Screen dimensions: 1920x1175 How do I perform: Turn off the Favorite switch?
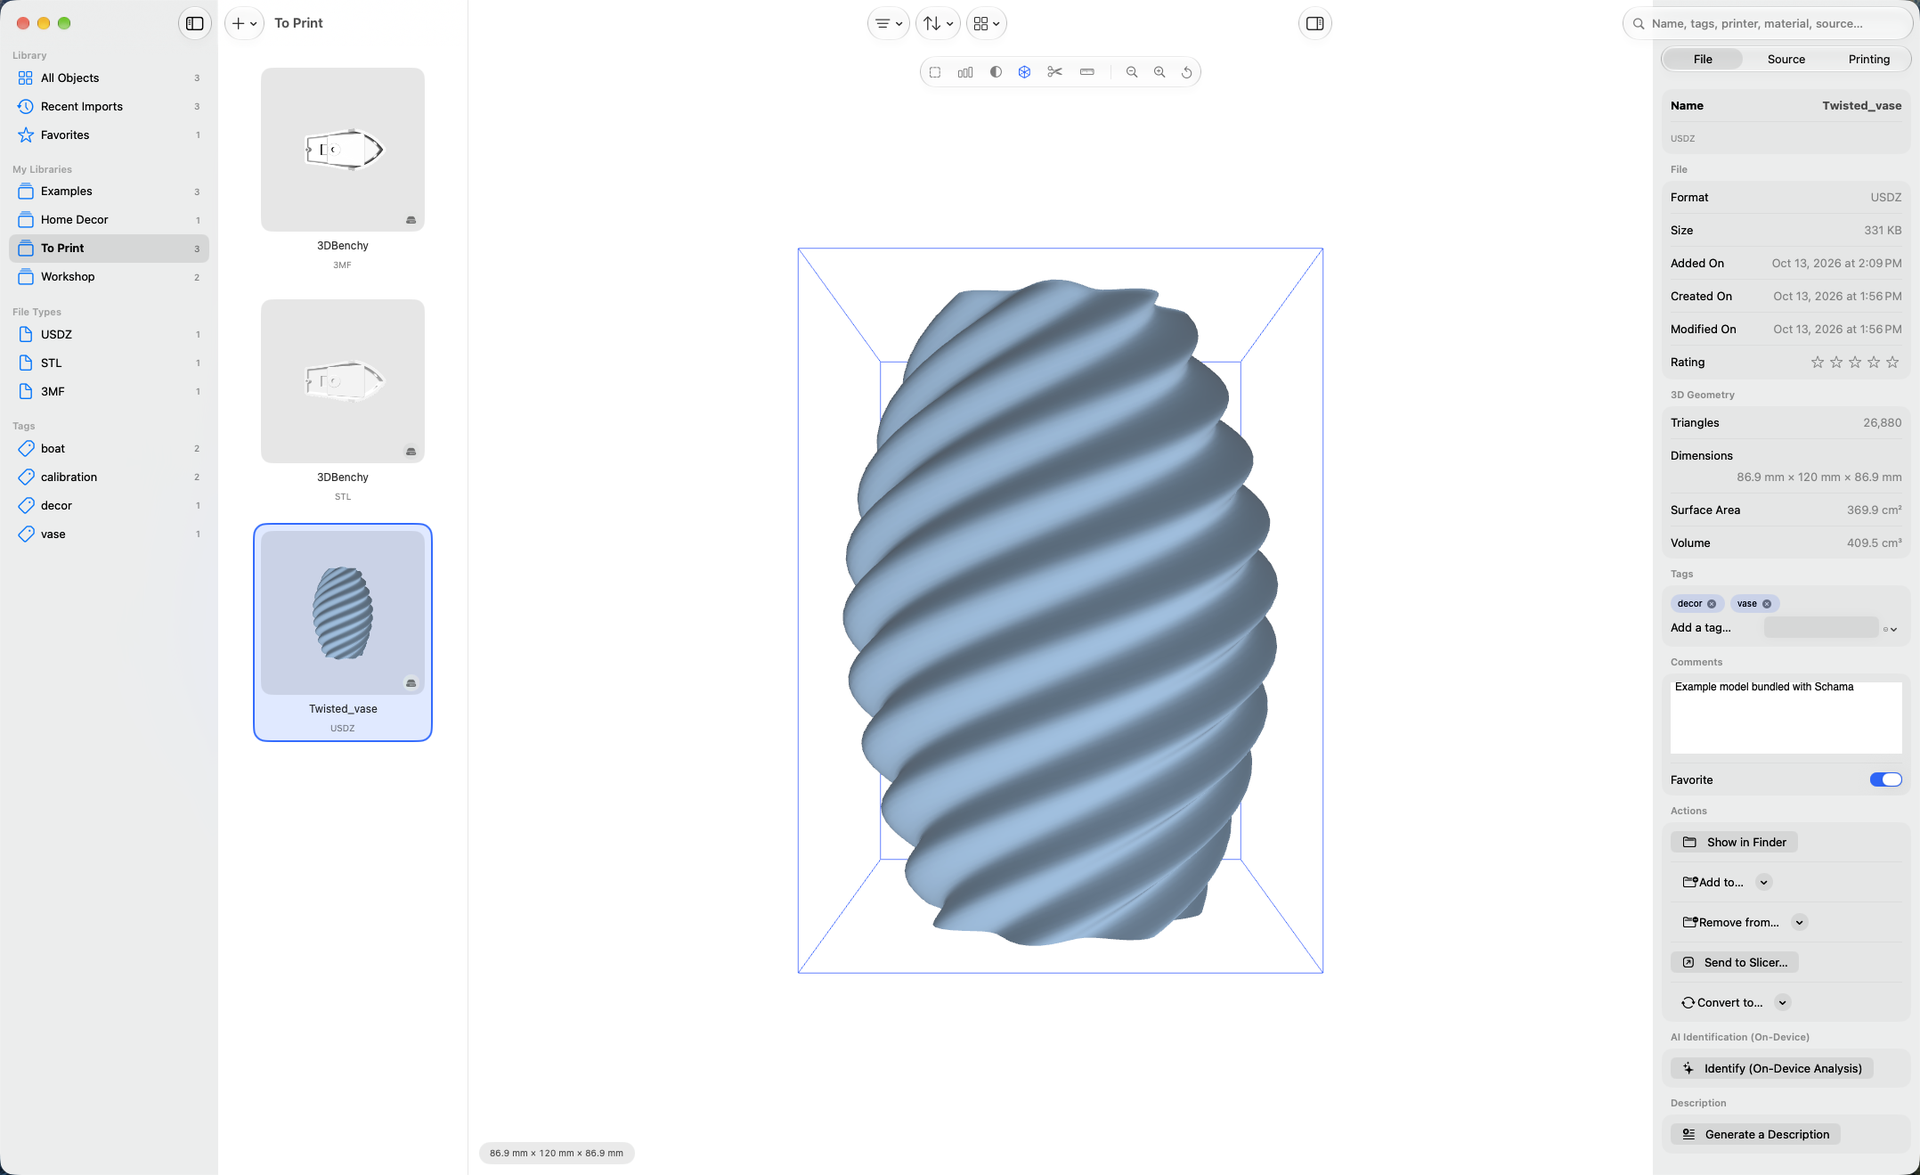tap(1885, 780)
